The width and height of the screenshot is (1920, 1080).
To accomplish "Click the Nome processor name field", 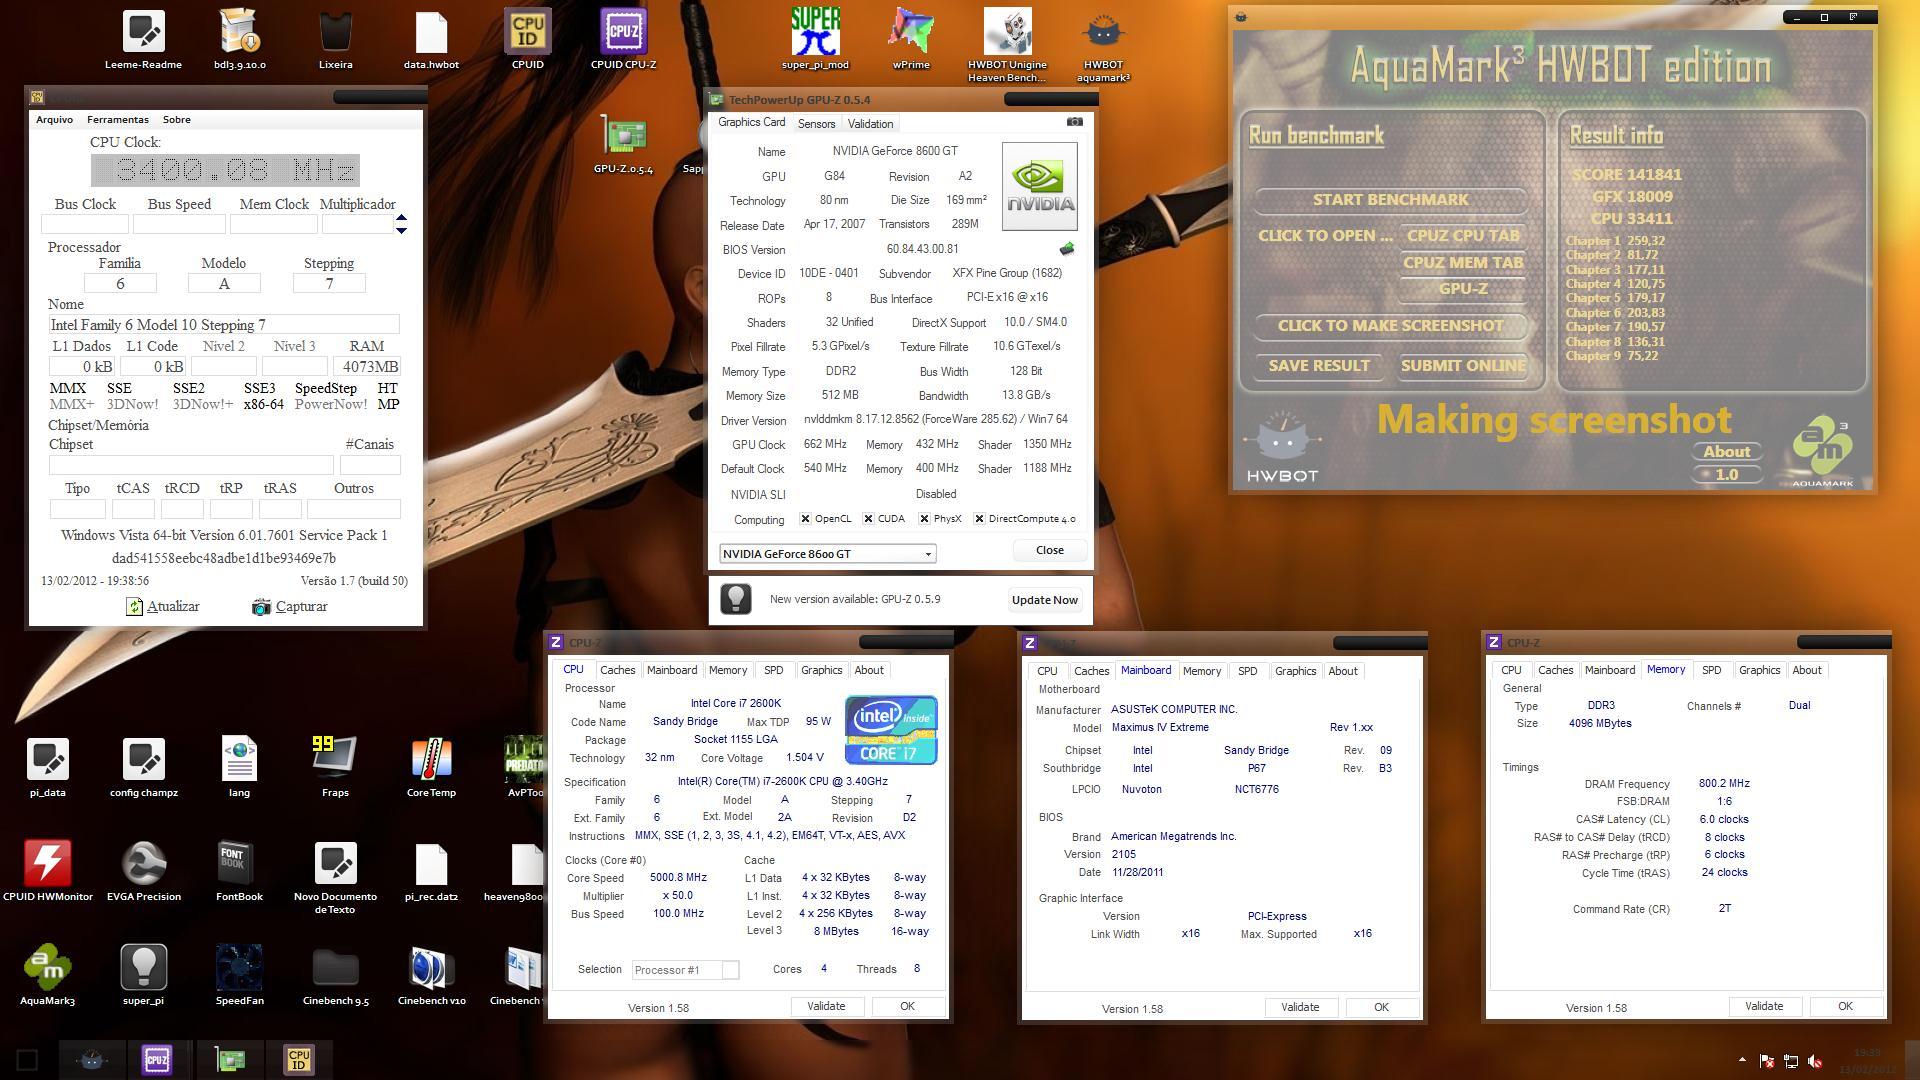I will 224,325.
